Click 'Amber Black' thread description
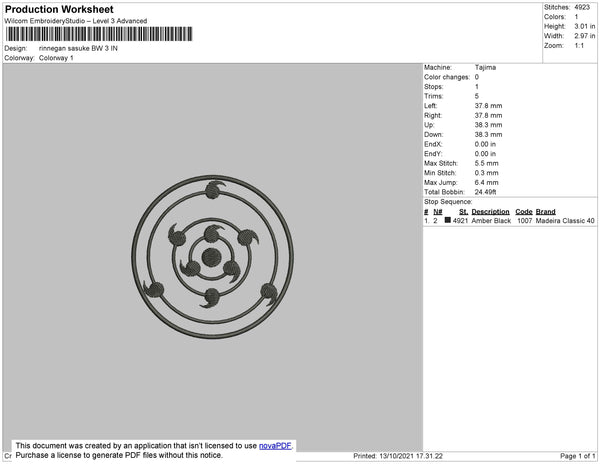The image size is (600, 464). coord(491,221)
